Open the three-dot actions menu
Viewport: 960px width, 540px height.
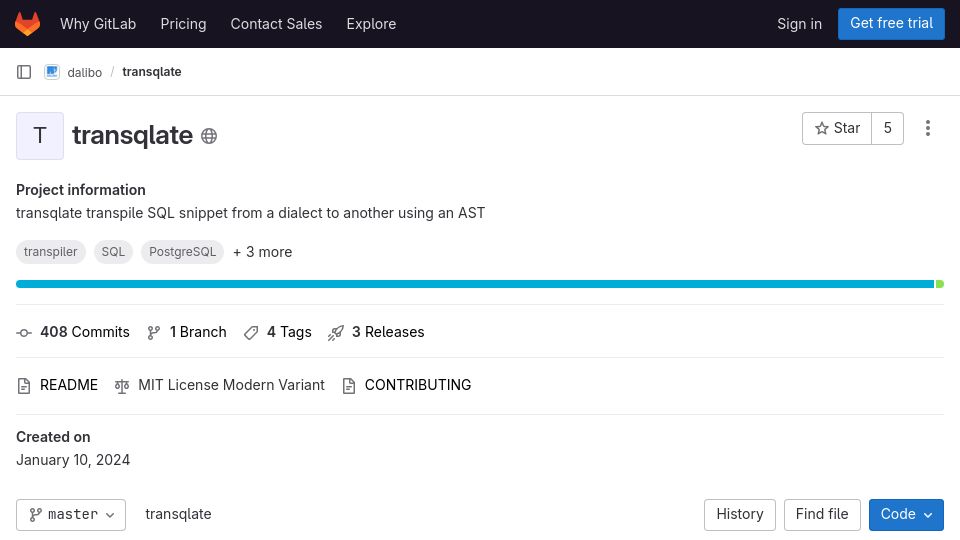click(x=928, y=129)
